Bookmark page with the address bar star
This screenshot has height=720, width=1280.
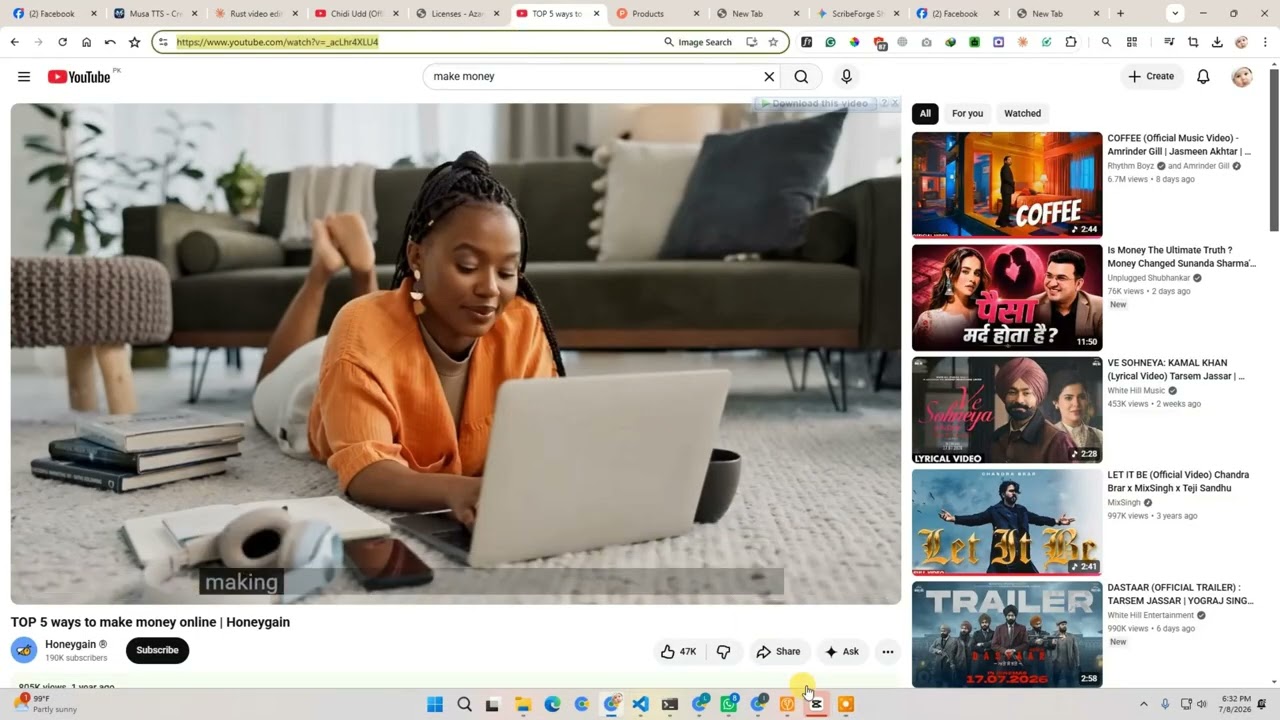coord(773,42)
